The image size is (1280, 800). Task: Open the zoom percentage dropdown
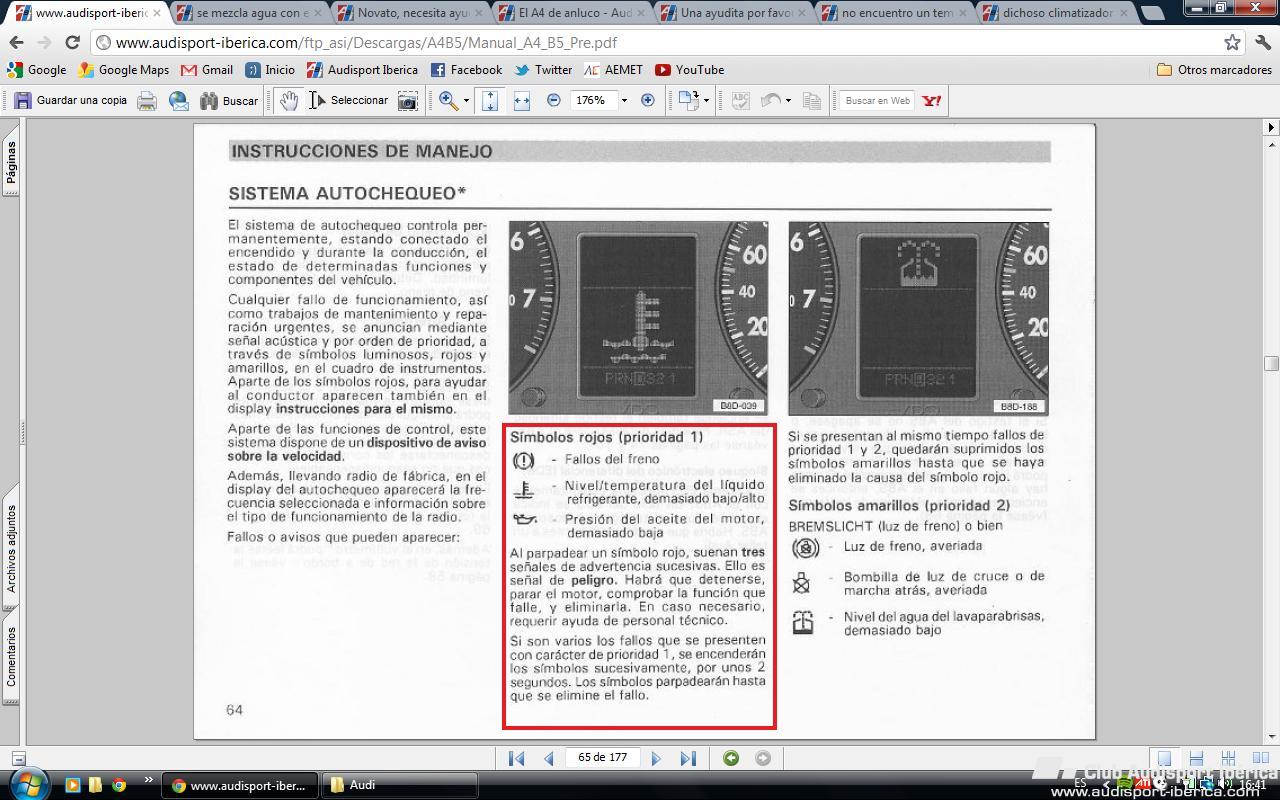(624, 100)
